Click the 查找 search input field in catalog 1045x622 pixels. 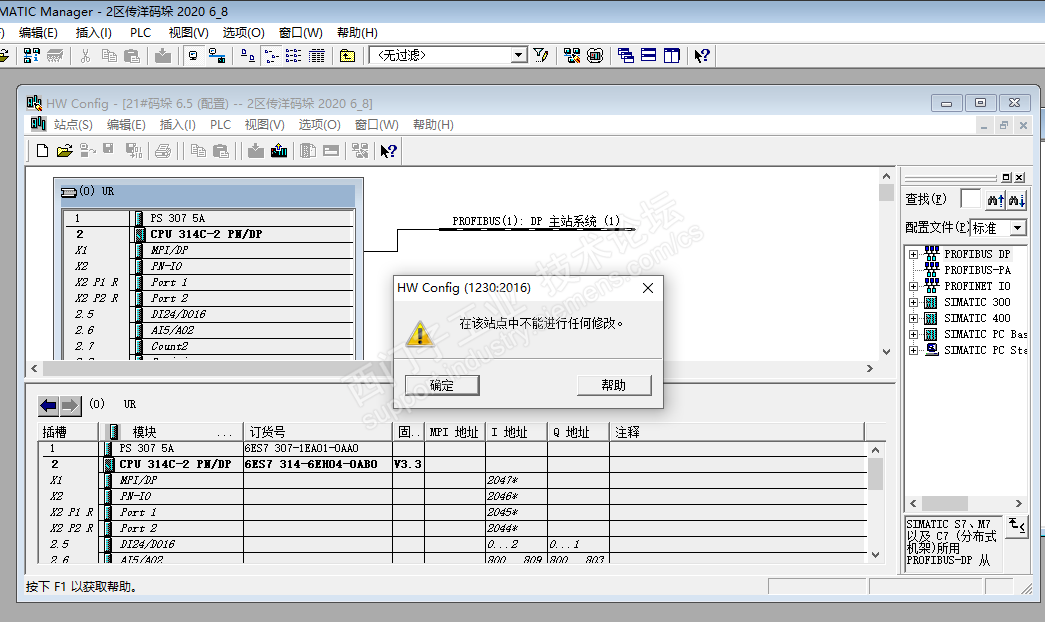(970, 199)
